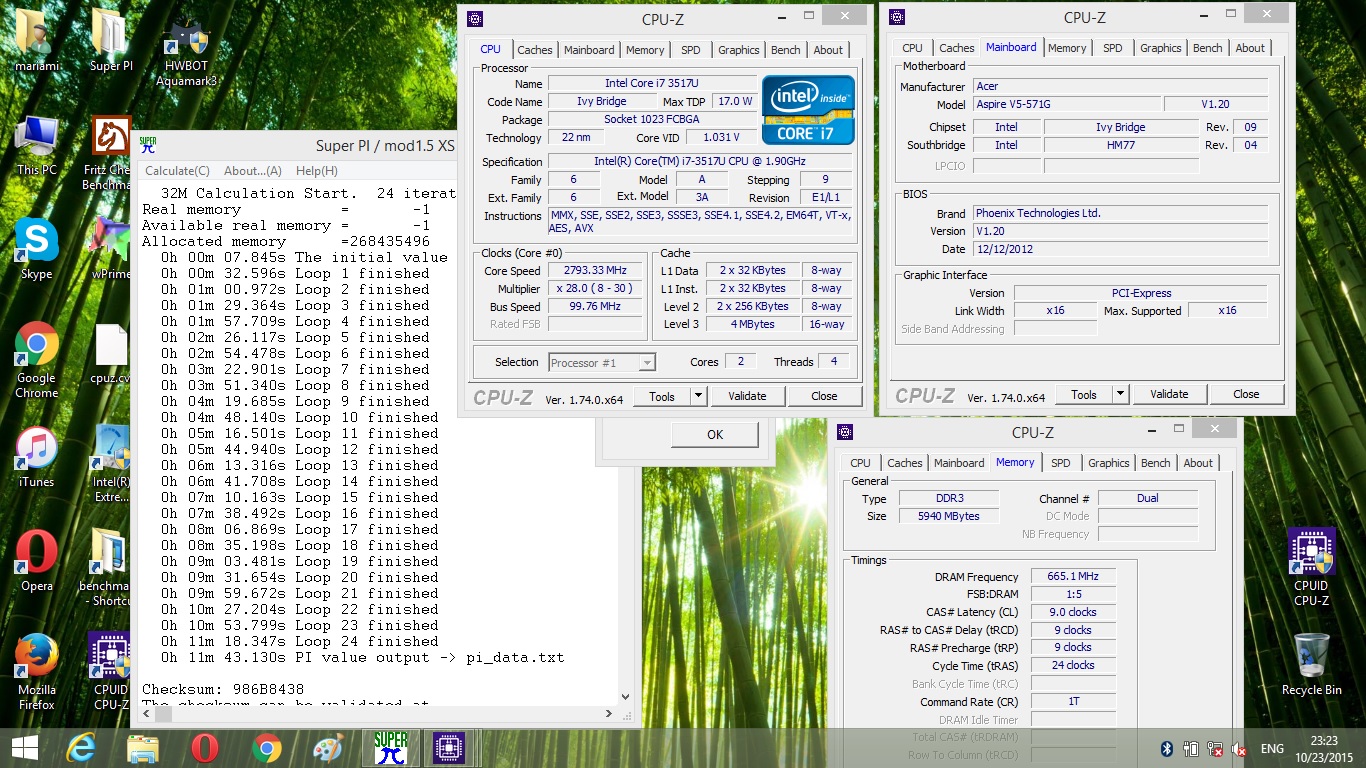Open About tab in Mainboard window
The image size is (1366, 768).
coord(1250,48)
